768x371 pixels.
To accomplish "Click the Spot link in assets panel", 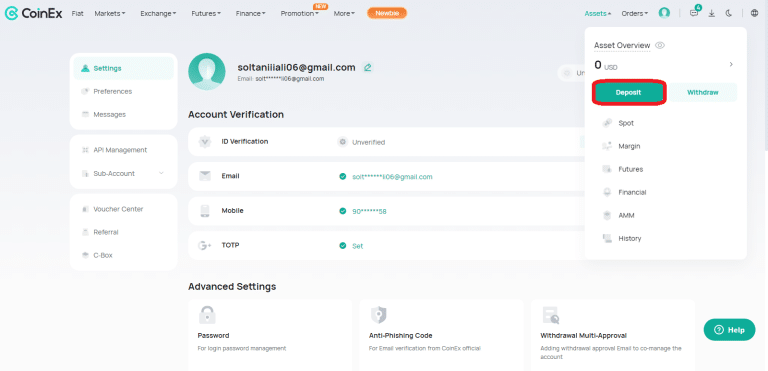I will [x=626, y=123].
